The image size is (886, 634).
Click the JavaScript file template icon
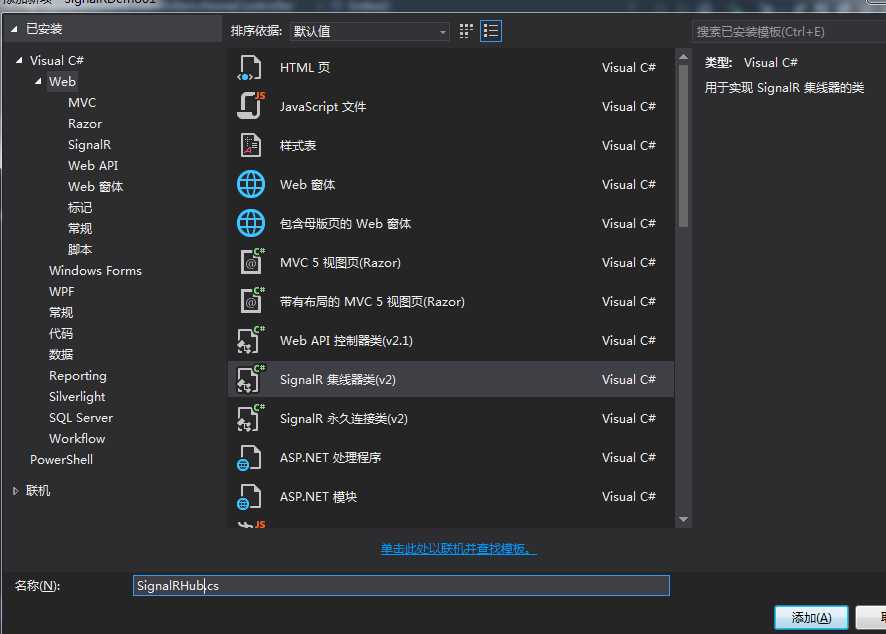coord(250,106)
